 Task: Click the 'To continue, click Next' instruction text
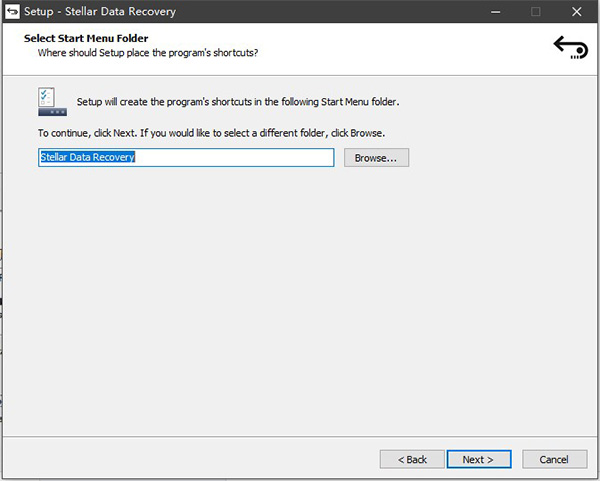[x=211, y=132]
